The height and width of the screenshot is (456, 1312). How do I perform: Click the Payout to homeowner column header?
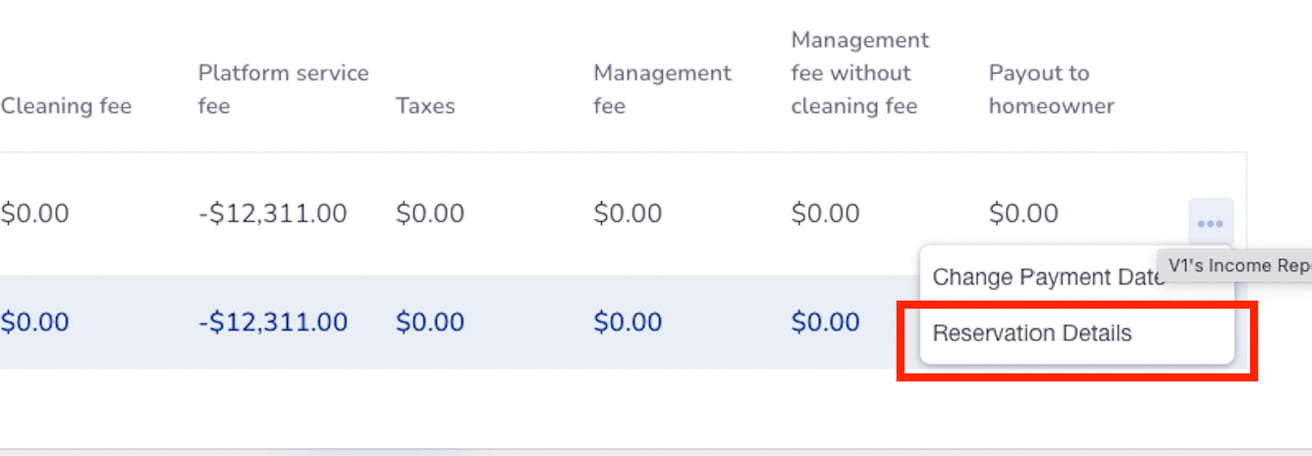click(x=1051, y=89)
